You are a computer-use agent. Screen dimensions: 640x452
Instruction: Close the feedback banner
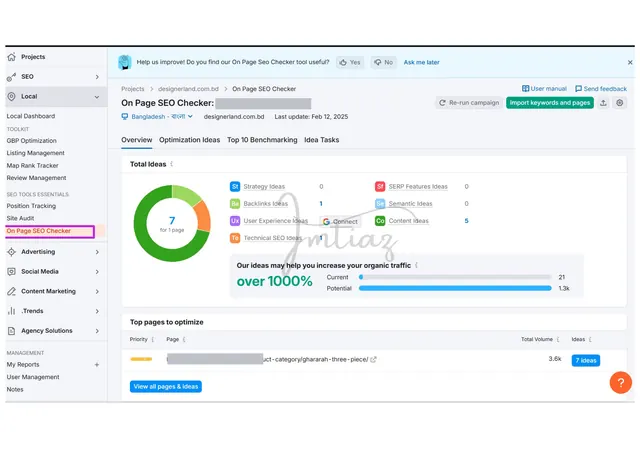(x=630, y=62)
